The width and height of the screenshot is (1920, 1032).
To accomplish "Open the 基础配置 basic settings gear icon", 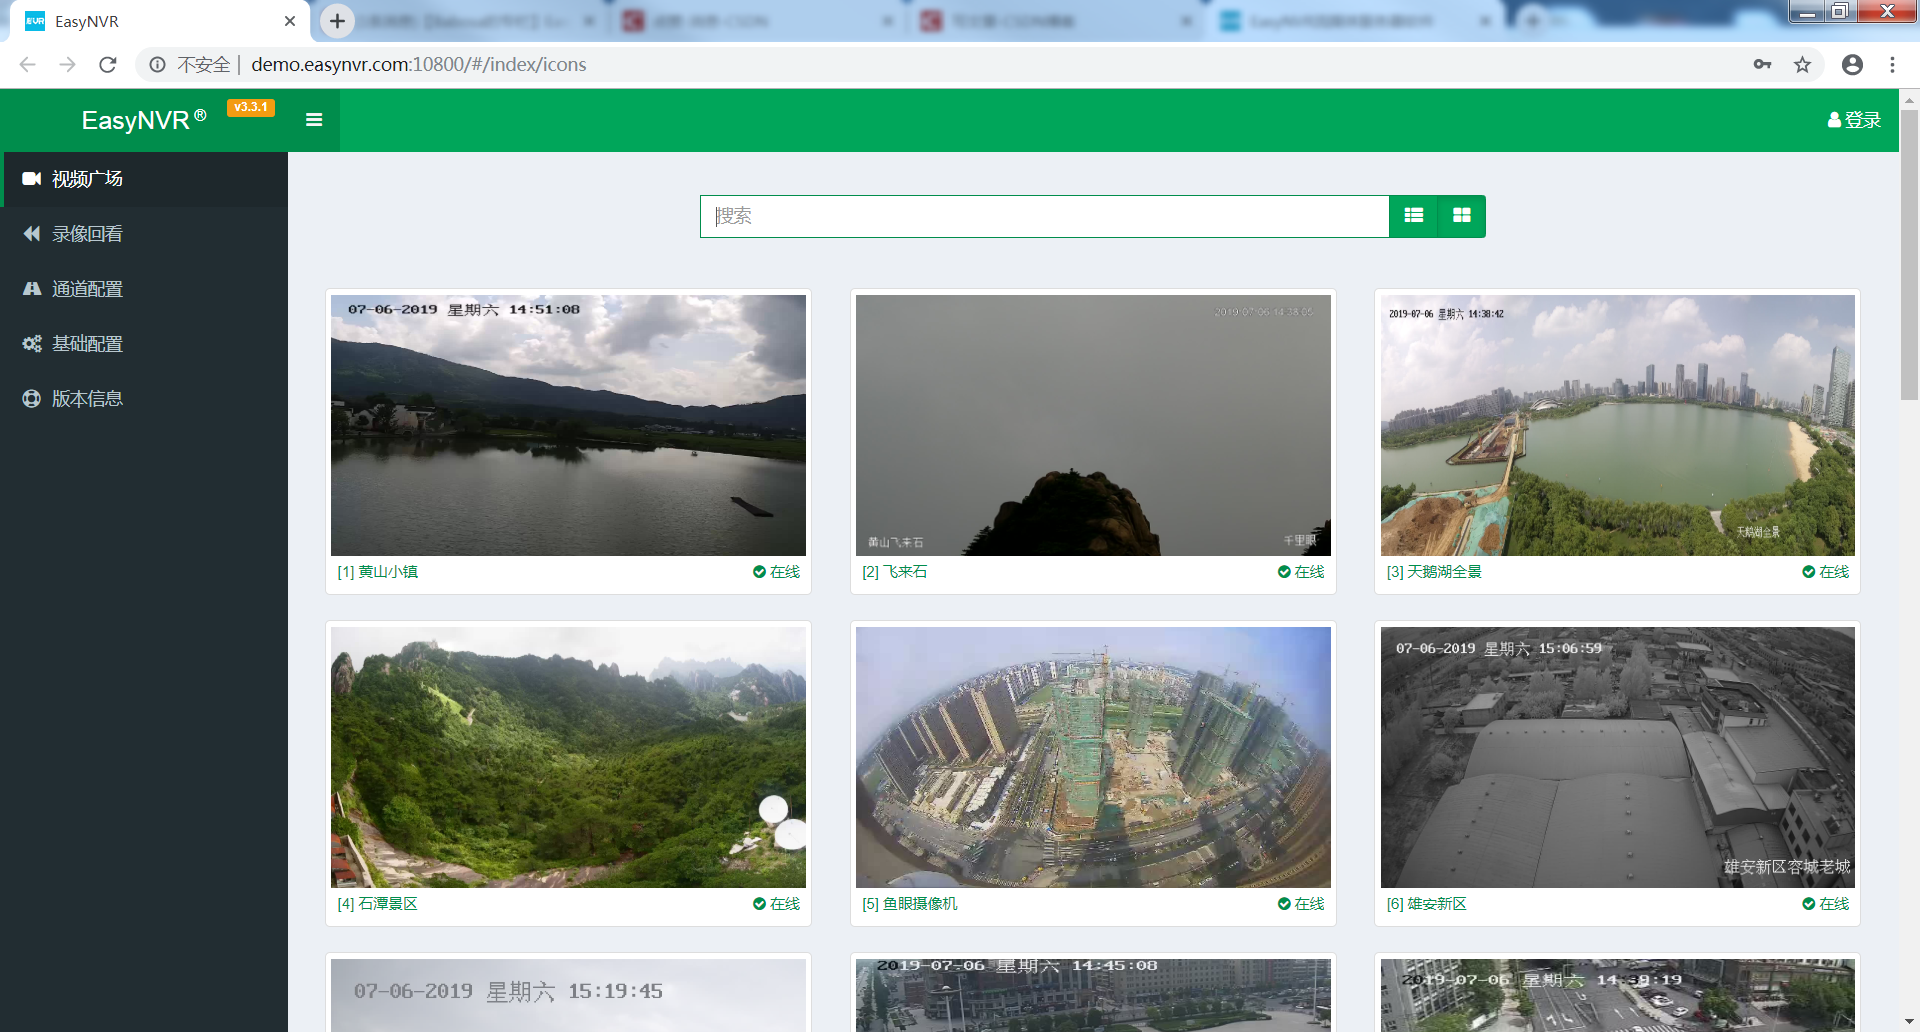I will tap(31, 343).
